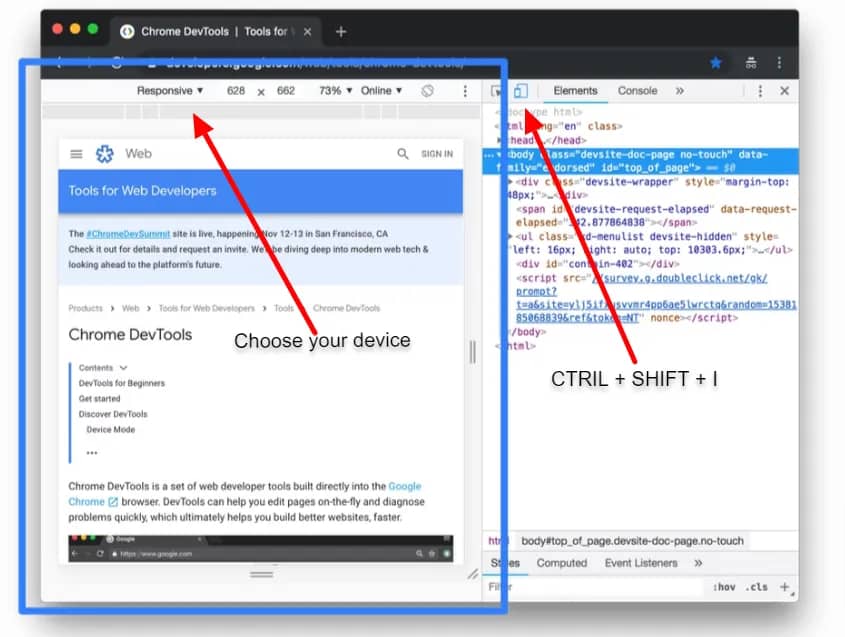Open the Responsive device dropdown

(x=170, y=91)
